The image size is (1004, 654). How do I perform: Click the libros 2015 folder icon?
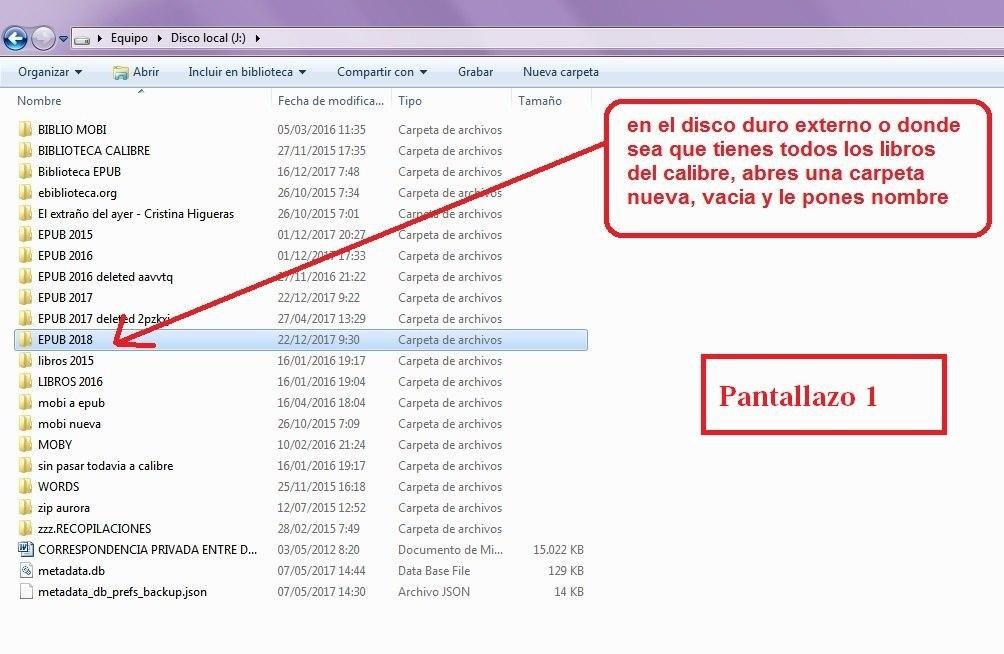(26, 361)
